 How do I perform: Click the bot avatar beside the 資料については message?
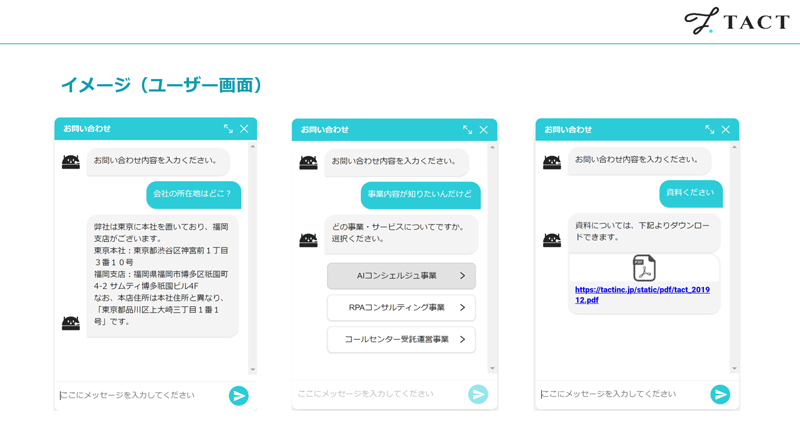click(x=551, y=240)
